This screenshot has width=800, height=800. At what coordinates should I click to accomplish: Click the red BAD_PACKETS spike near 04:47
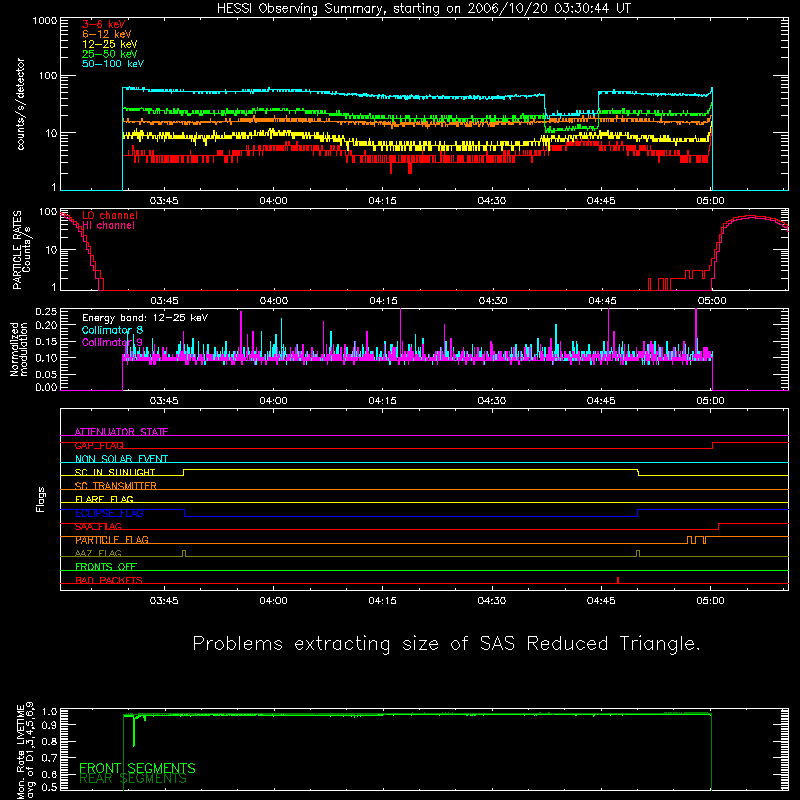click(618, 580)
